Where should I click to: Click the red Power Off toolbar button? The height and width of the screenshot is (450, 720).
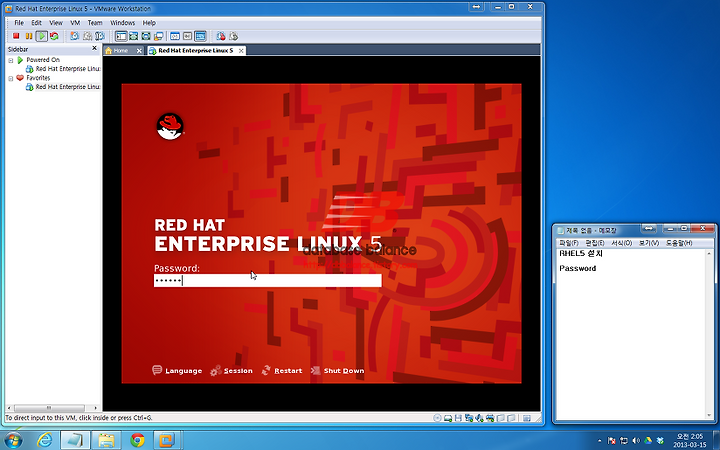[16, 36]
